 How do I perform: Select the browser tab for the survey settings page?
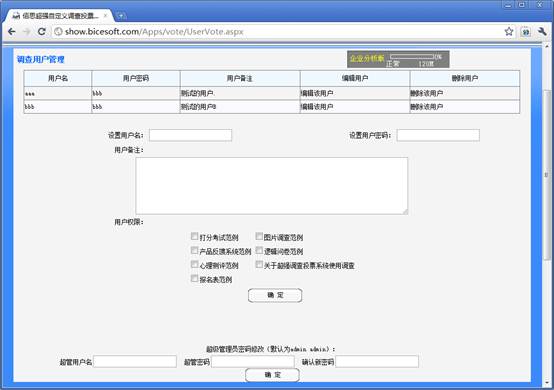pos(58,16)
